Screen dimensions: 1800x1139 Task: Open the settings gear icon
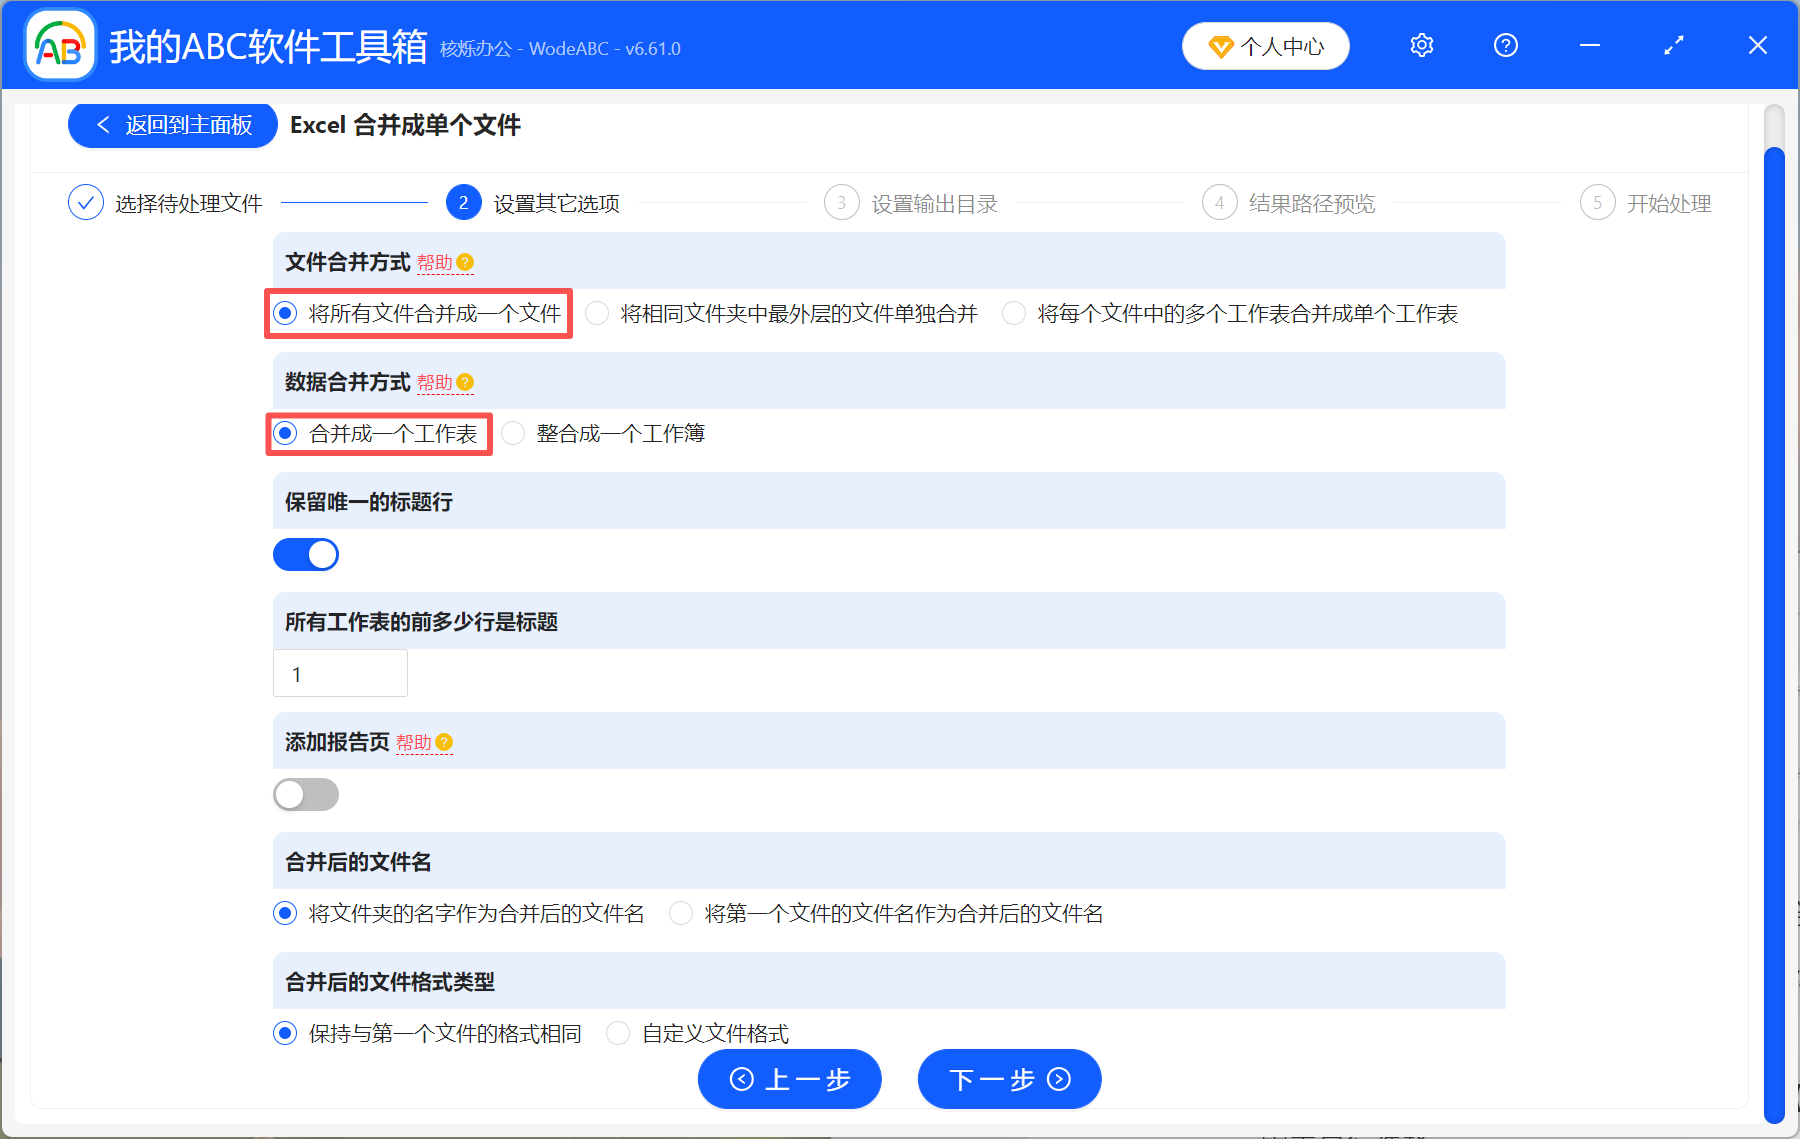click(1421, 45)
